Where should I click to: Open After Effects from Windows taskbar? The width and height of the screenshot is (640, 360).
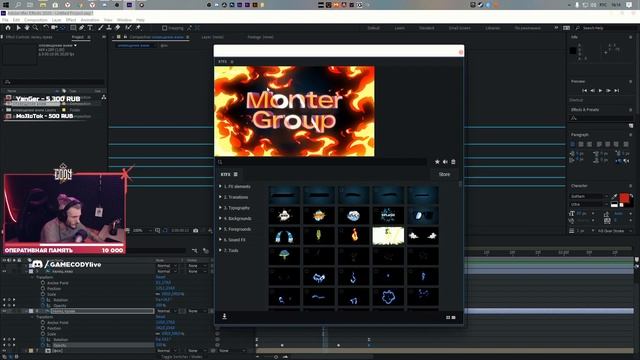pyautogui.click(x=129, y=5)
